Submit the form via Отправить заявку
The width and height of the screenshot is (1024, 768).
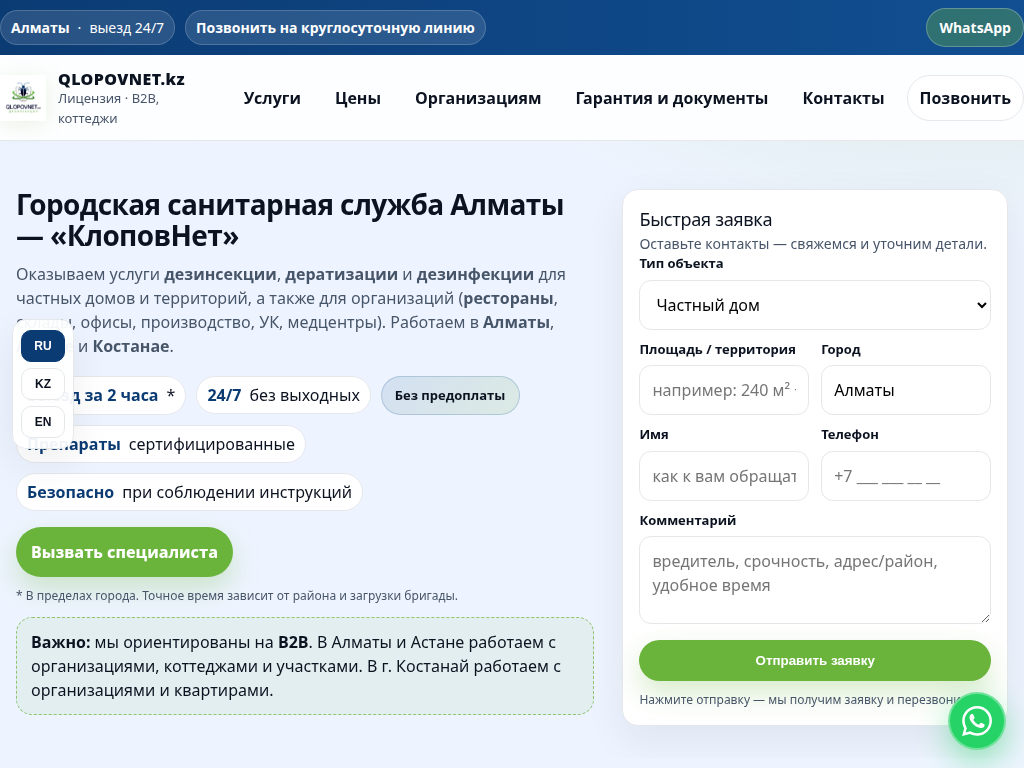814,661
